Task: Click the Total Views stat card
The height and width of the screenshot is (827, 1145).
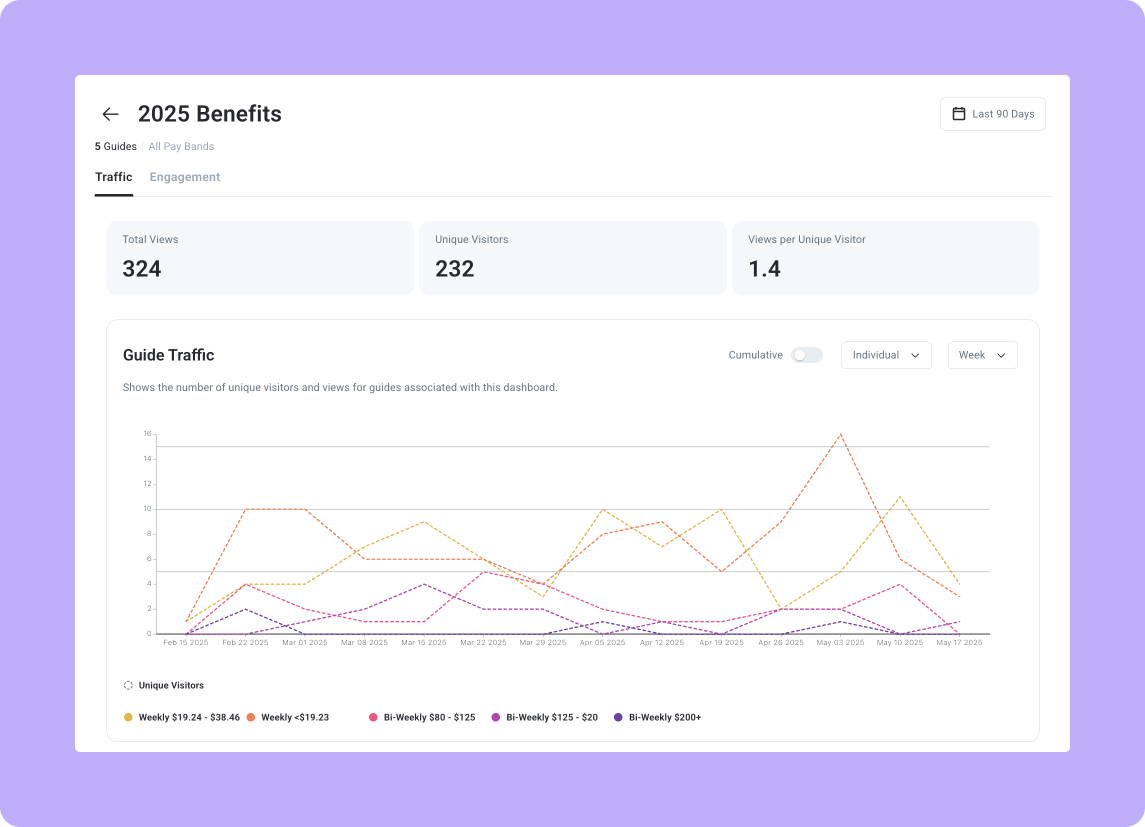Action: click(260, 258)
